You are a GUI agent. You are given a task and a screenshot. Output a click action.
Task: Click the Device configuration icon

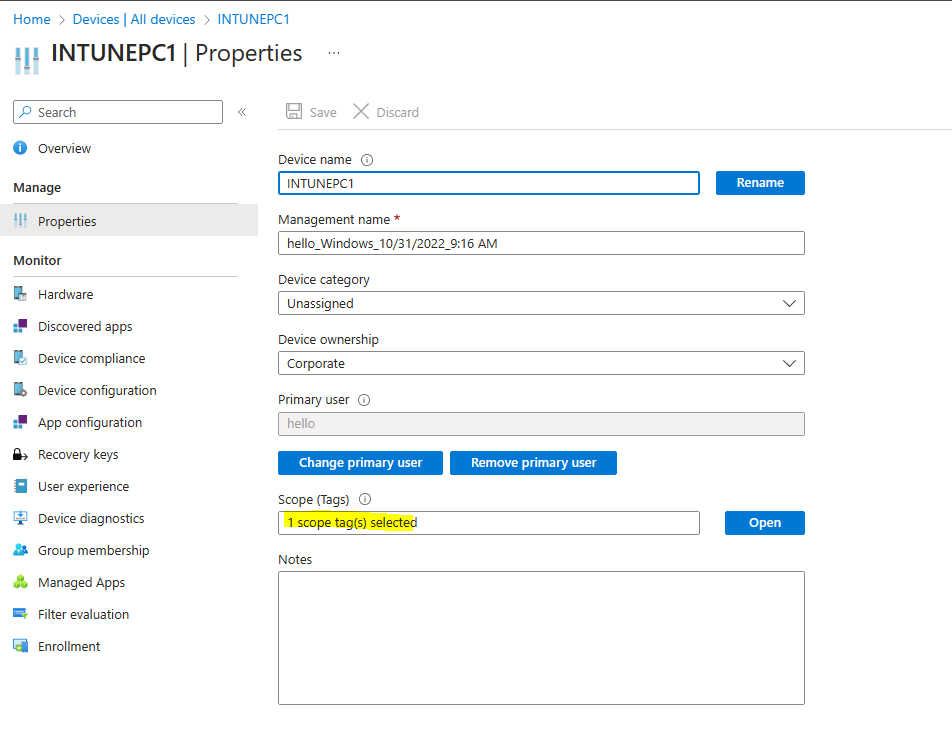click(x=21, y=390)
